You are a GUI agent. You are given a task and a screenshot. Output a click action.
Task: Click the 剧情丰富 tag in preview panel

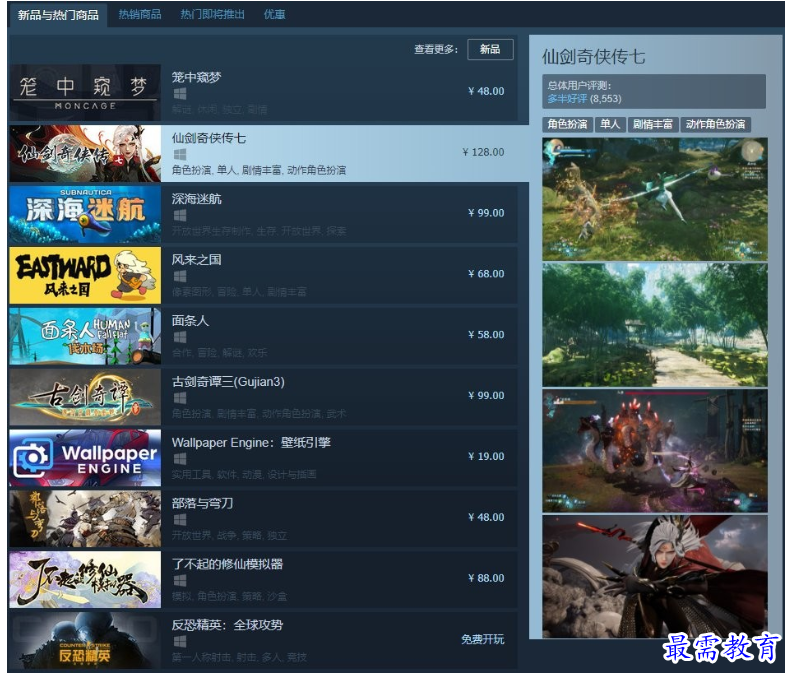point(653,124)
